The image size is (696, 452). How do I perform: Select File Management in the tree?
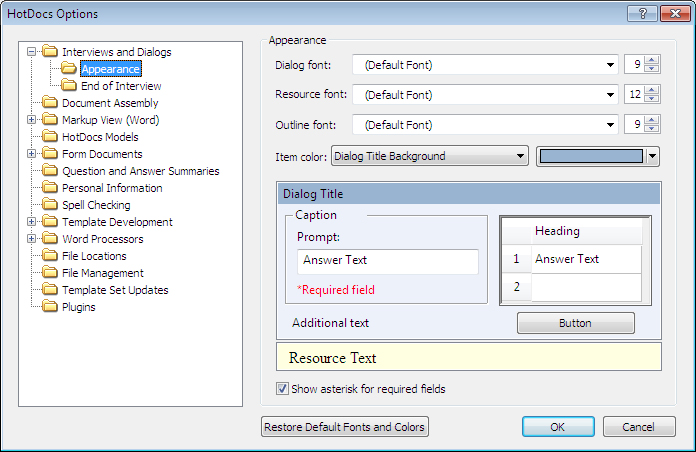(x=103, y=273)
